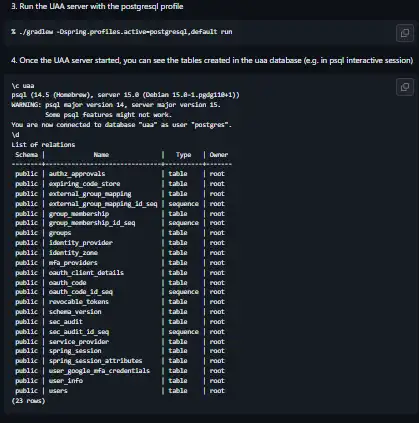Viewport: 419px width, 423px height.
Task: Click the 'You are now connected' line
Action: pyautogui.click(x=121, y=125)
